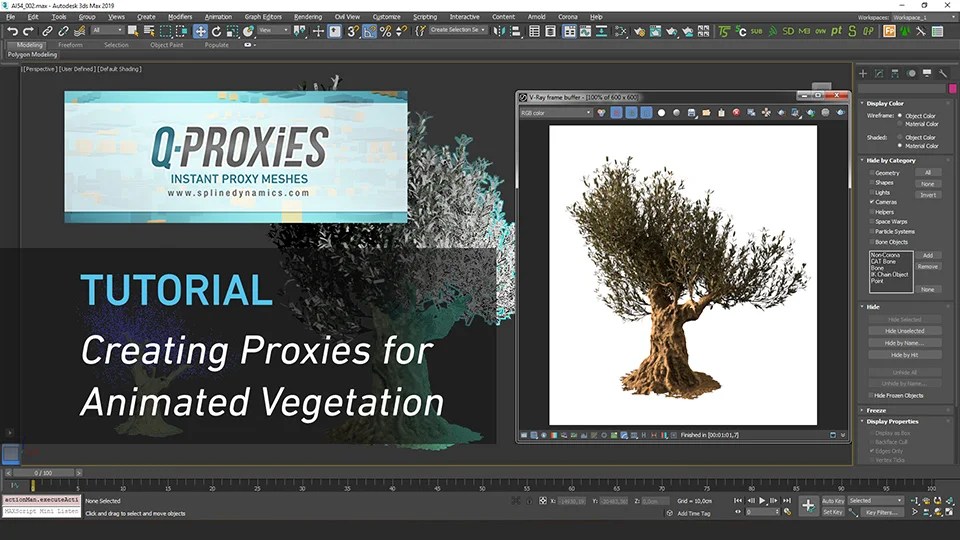The width and height of the screenshot is (960, 540).
Task: Select Wireframe Object Color radio button
Action: click(x=900, y=116)
